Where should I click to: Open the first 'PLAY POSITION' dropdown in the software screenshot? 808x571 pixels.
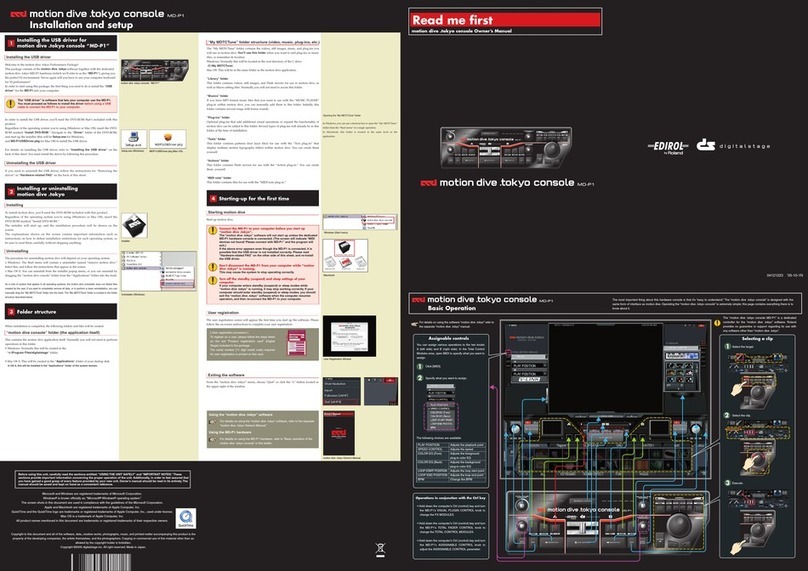click(x=529, y=366)
